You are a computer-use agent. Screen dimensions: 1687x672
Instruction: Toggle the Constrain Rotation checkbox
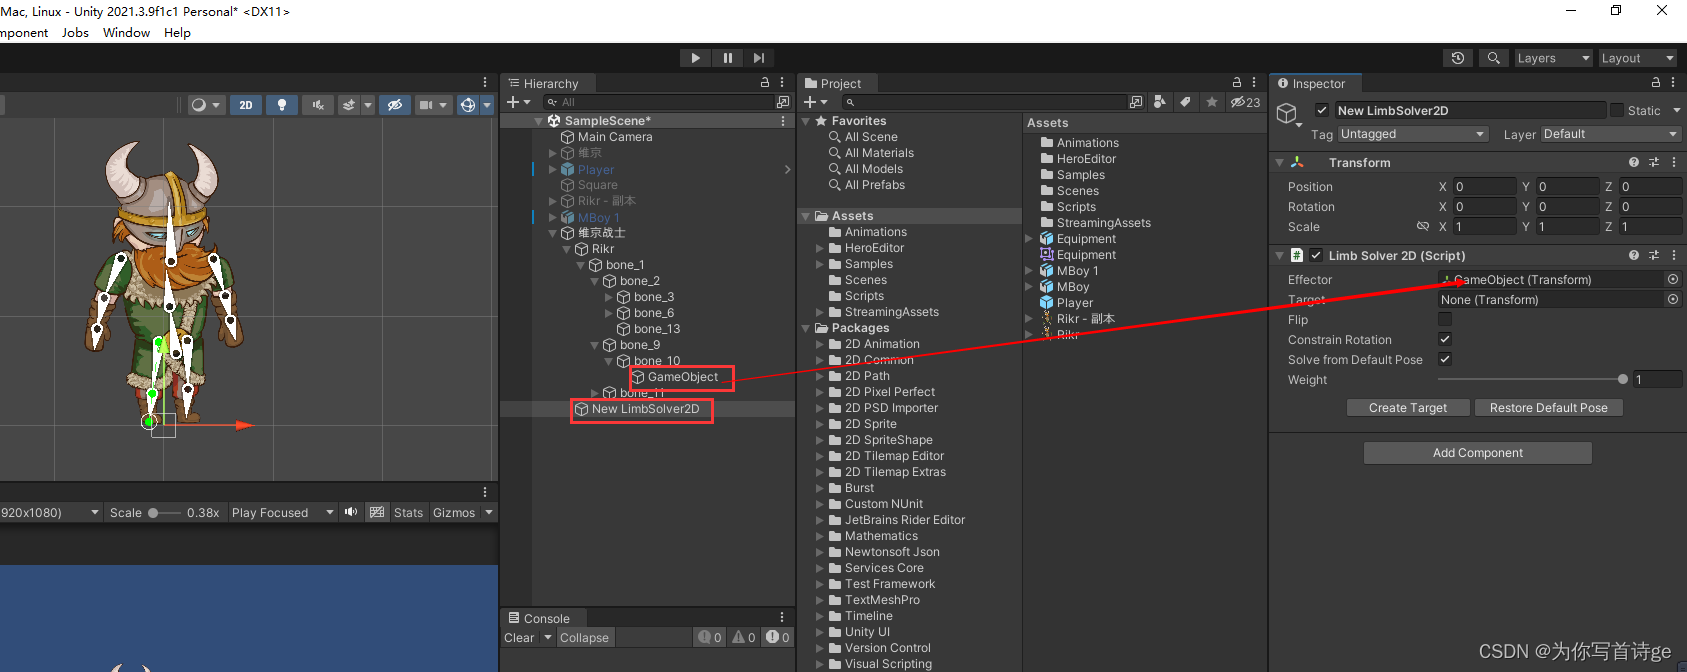click(x=1445, y=339)
